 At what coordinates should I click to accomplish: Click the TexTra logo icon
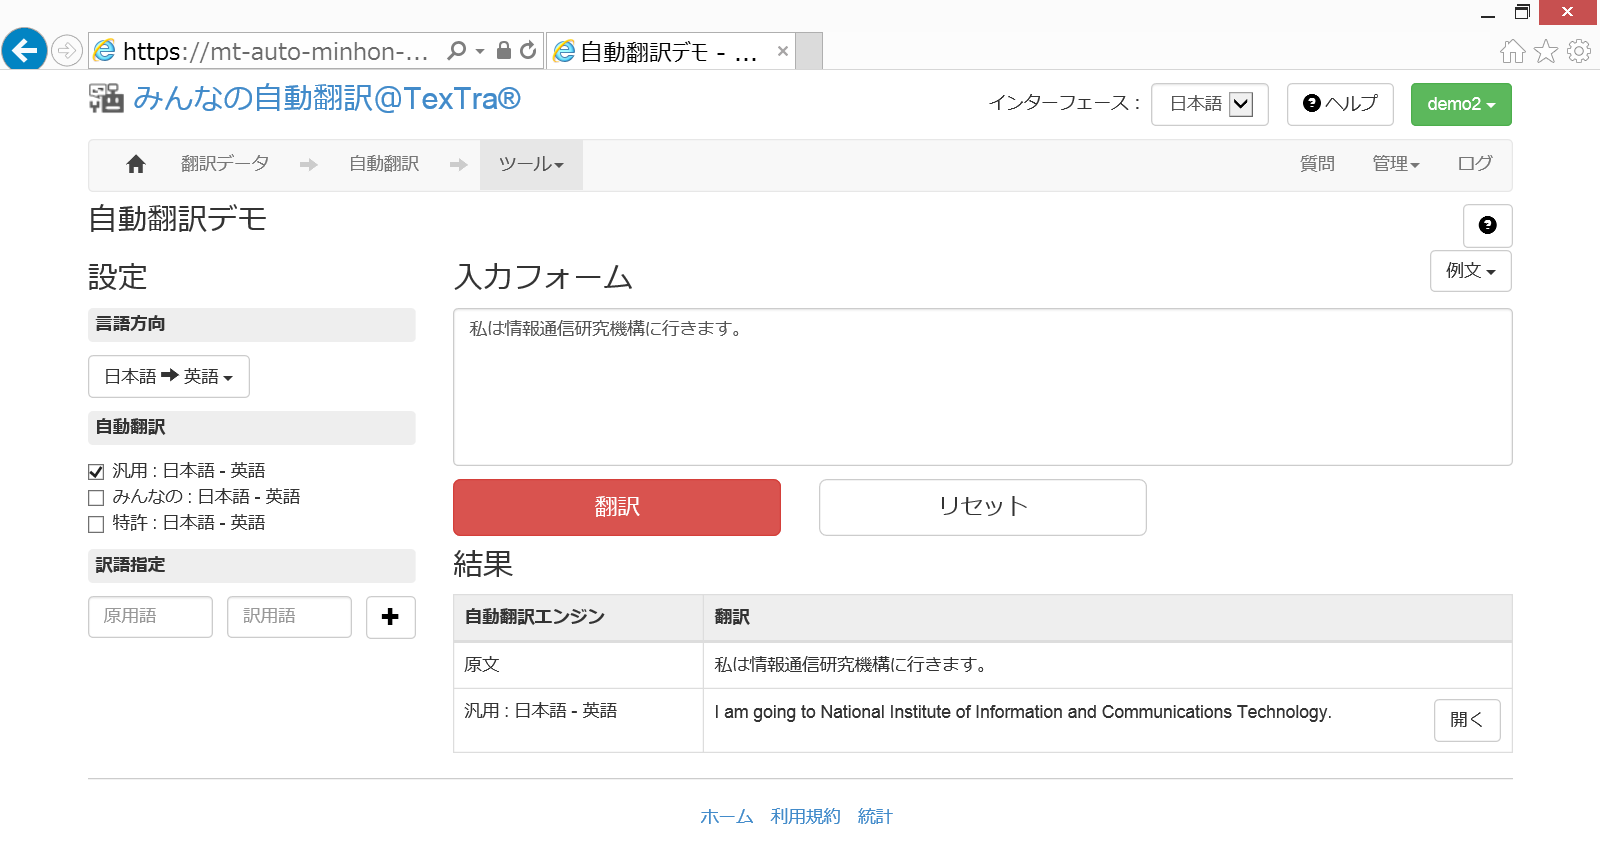pos(106,98)
